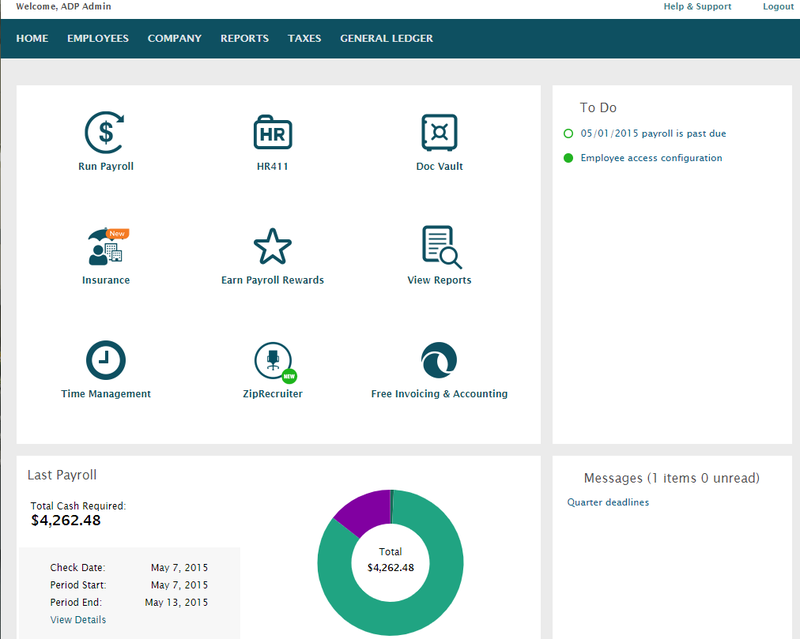Click the Check Date value May 7, 2015
This screenshot has height=639, width=800.
click(x=179, y=568)
